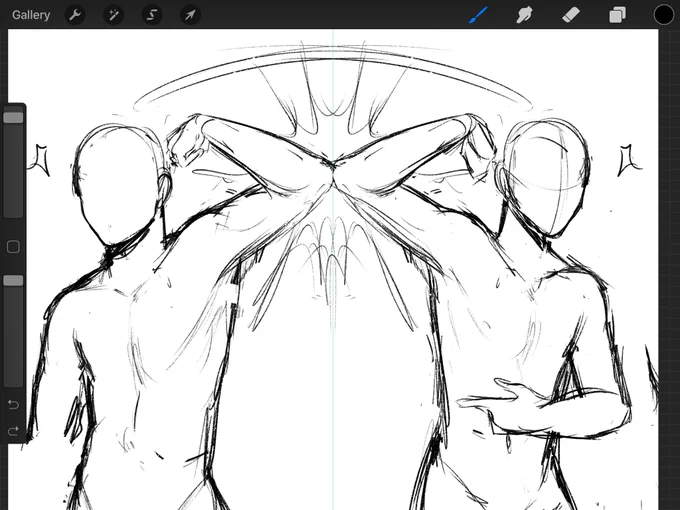This screenshot has height=510, width=680.
Task: Select the Brush tool
Action: pos(478,15)
